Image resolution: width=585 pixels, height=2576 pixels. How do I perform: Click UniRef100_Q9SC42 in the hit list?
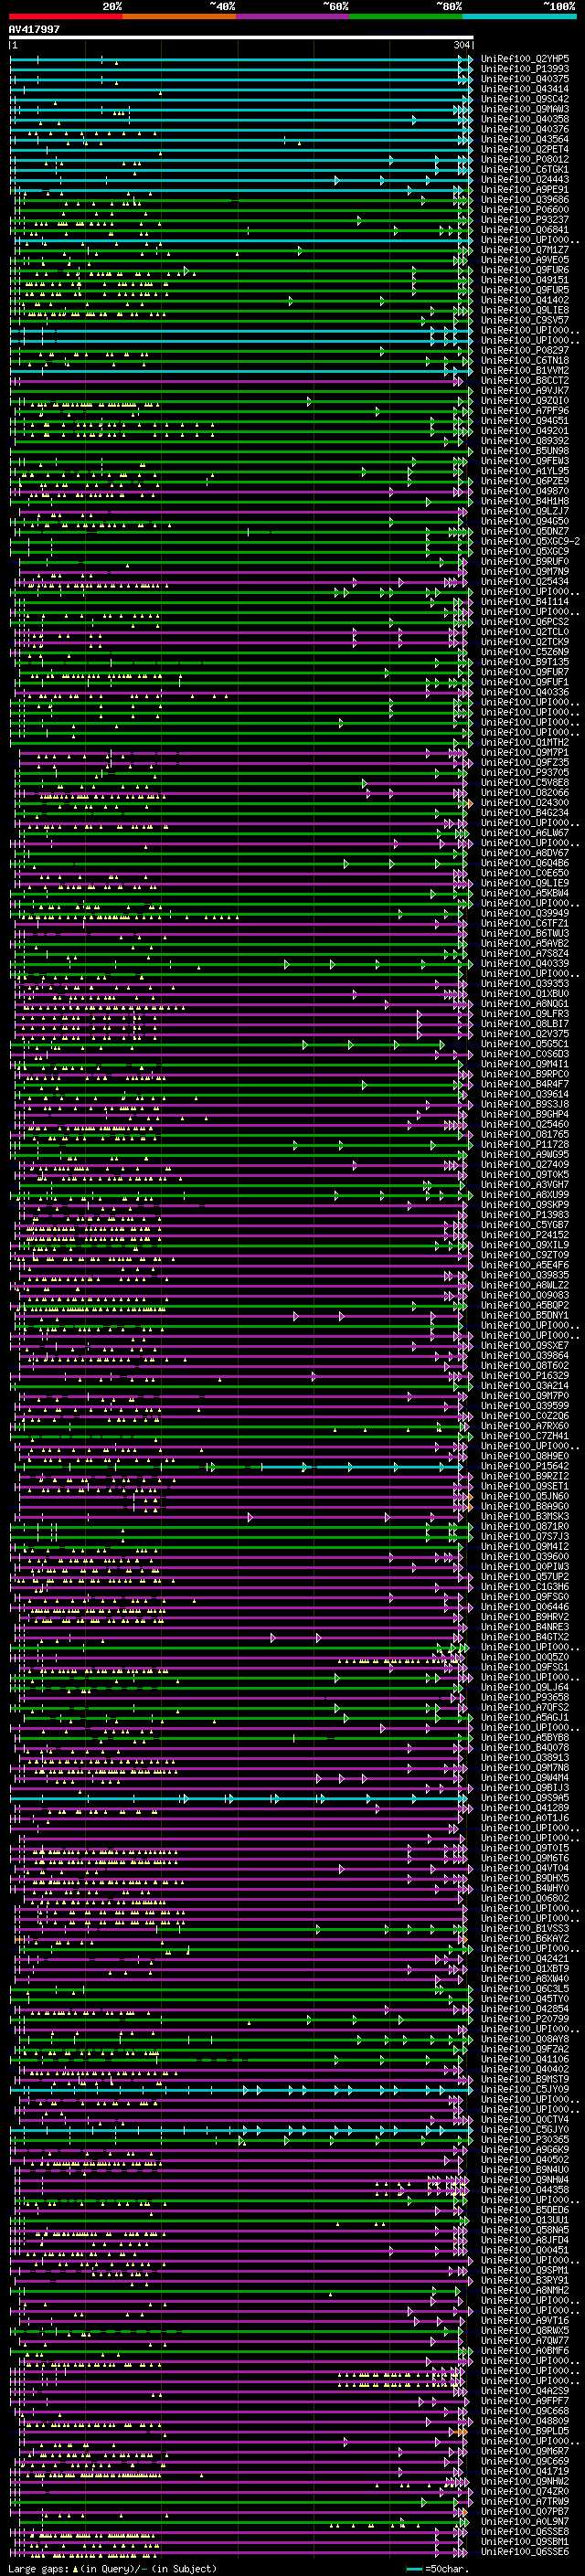pos(525,99)
